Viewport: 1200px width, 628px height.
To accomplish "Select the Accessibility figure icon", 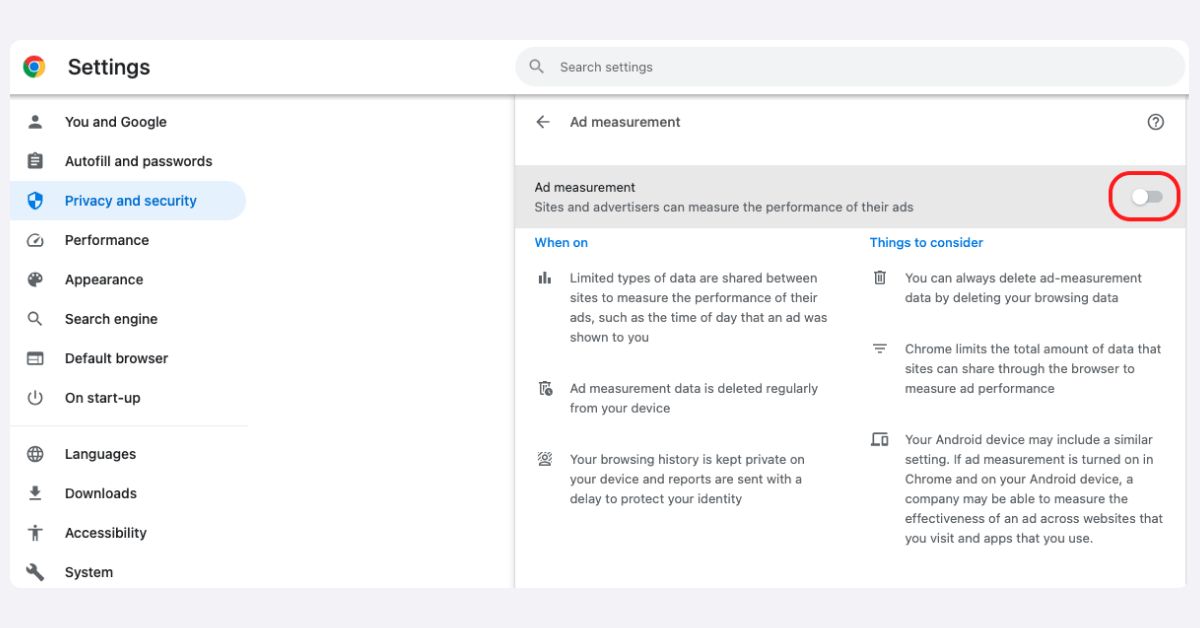I will pyautogui.click(x=36, y=532).
